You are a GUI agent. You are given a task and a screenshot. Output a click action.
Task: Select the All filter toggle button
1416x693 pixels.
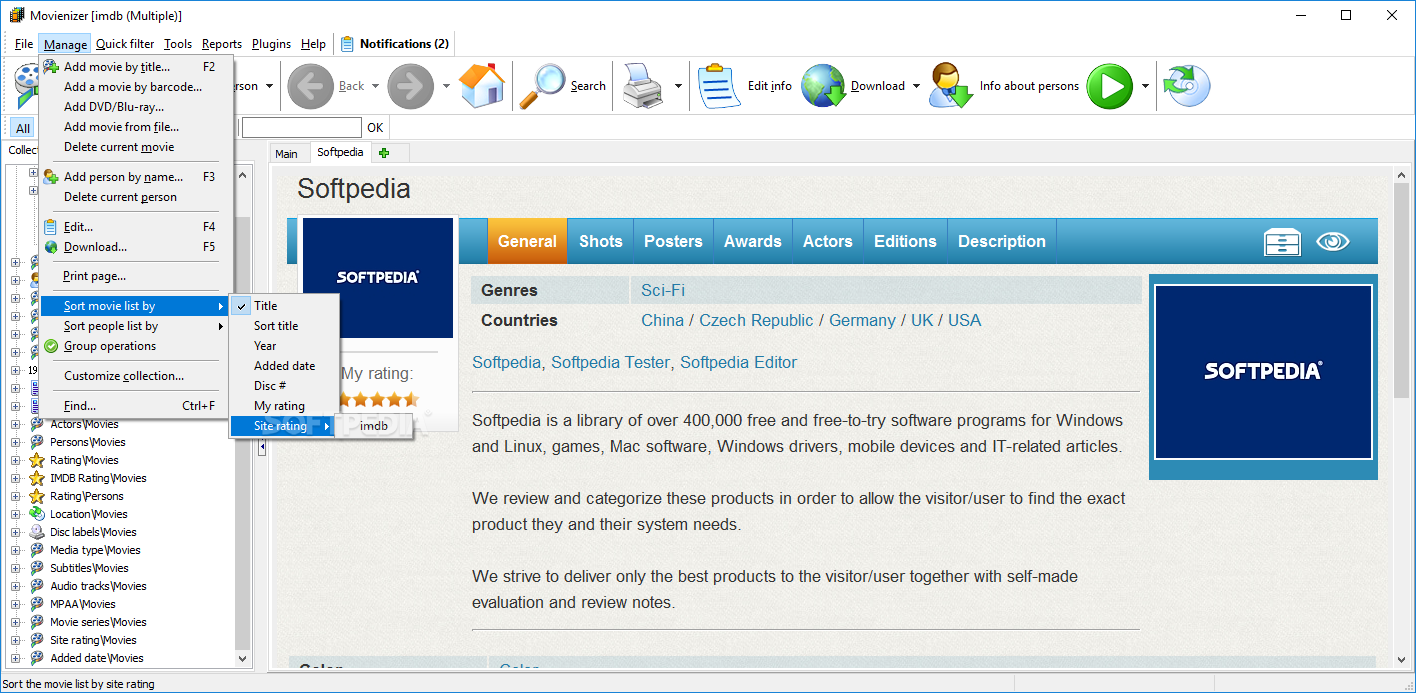[23, 128]
